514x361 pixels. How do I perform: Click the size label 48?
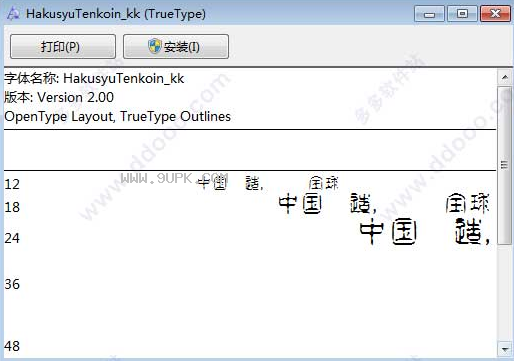(x=12, y=346)
